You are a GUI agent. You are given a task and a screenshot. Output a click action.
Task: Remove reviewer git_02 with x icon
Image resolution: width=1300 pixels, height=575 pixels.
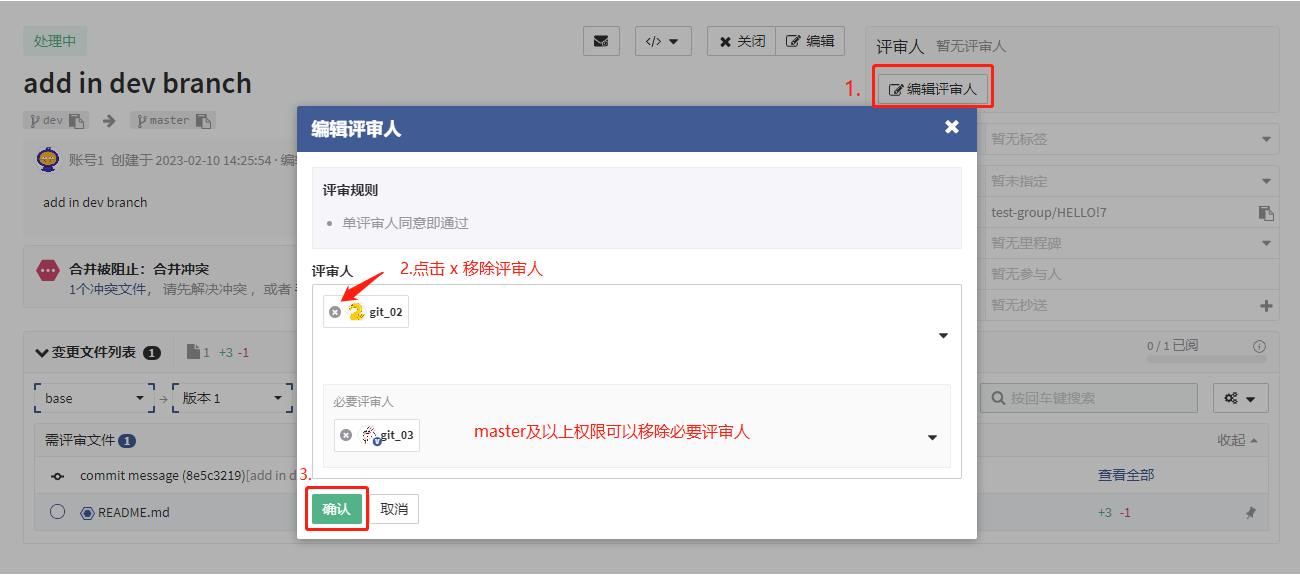[x=335, y=312]
